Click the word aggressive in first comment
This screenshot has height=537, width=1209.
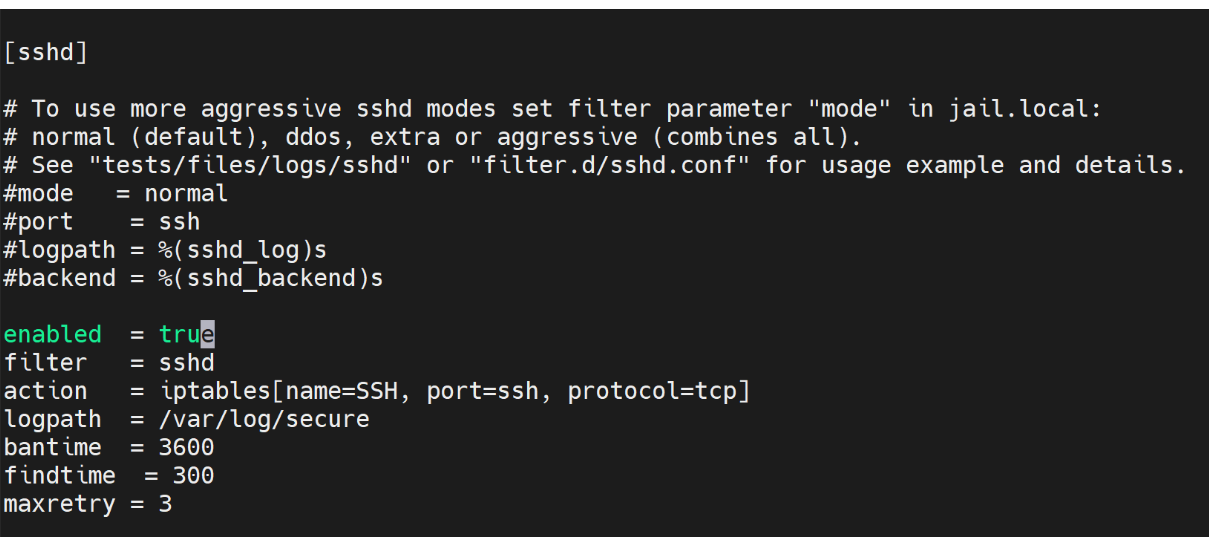click(x=270, y=108)
